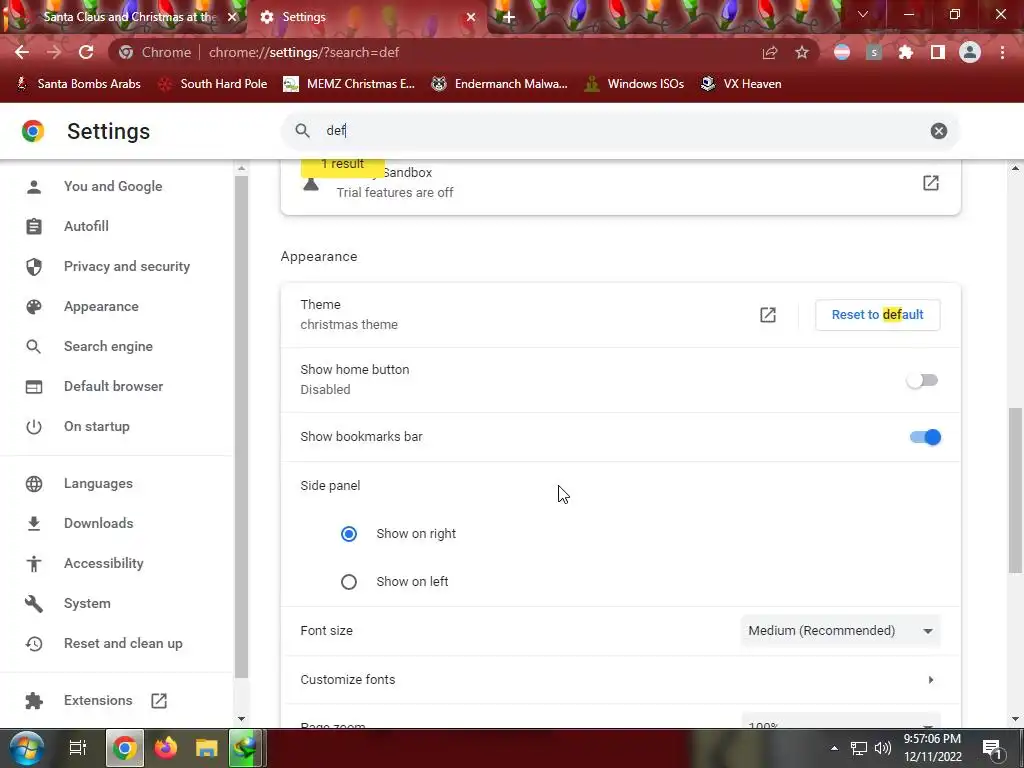Open the clock and date on taskbar
Screen dimensions: 1024x768
(x=932, y=748)
